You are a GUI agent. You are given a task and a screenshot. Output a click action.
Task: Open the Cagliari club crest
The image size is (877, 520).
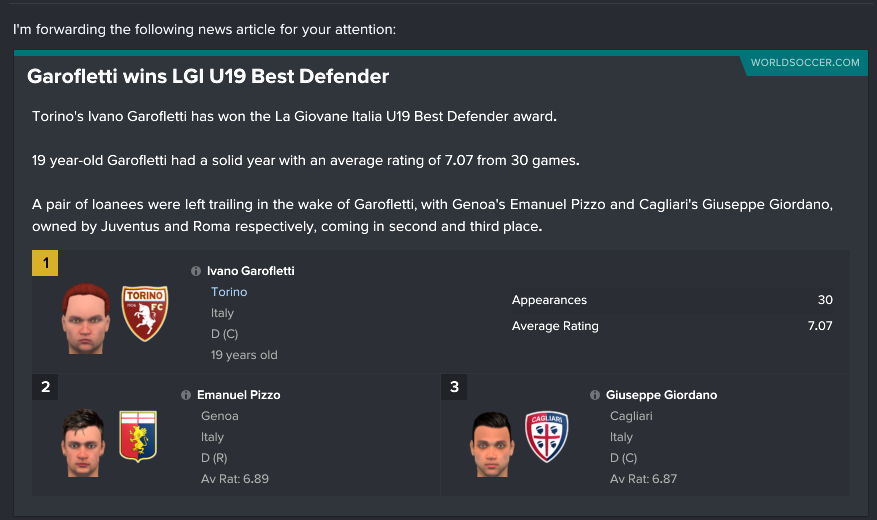(x=546, y=437)
